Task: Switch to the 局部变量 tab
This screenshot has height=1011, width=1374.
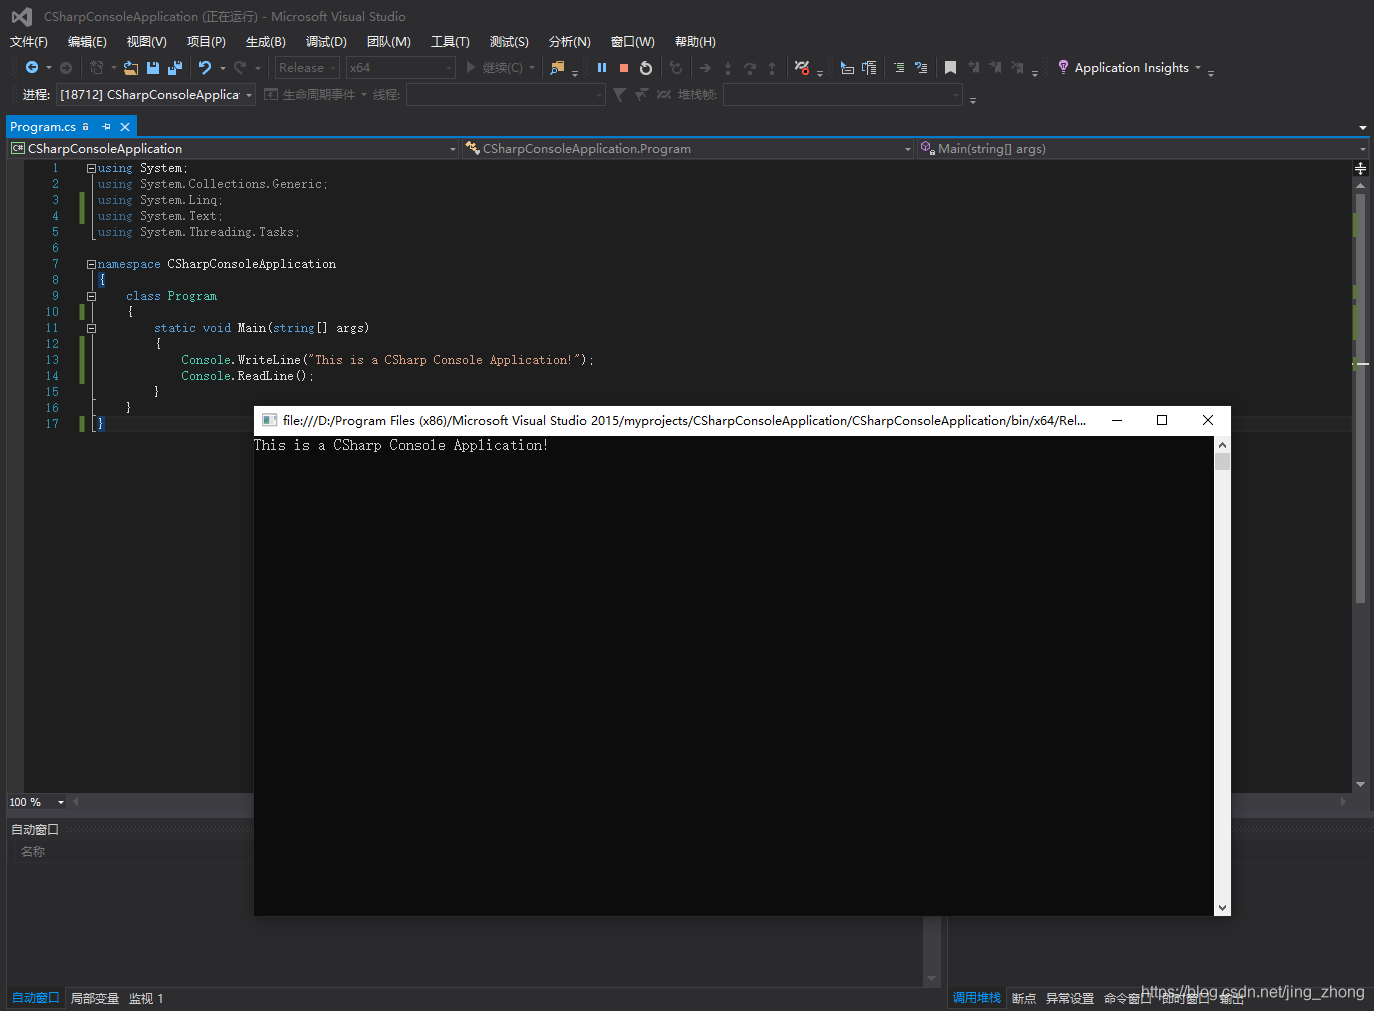Action: tap(95, 998)
